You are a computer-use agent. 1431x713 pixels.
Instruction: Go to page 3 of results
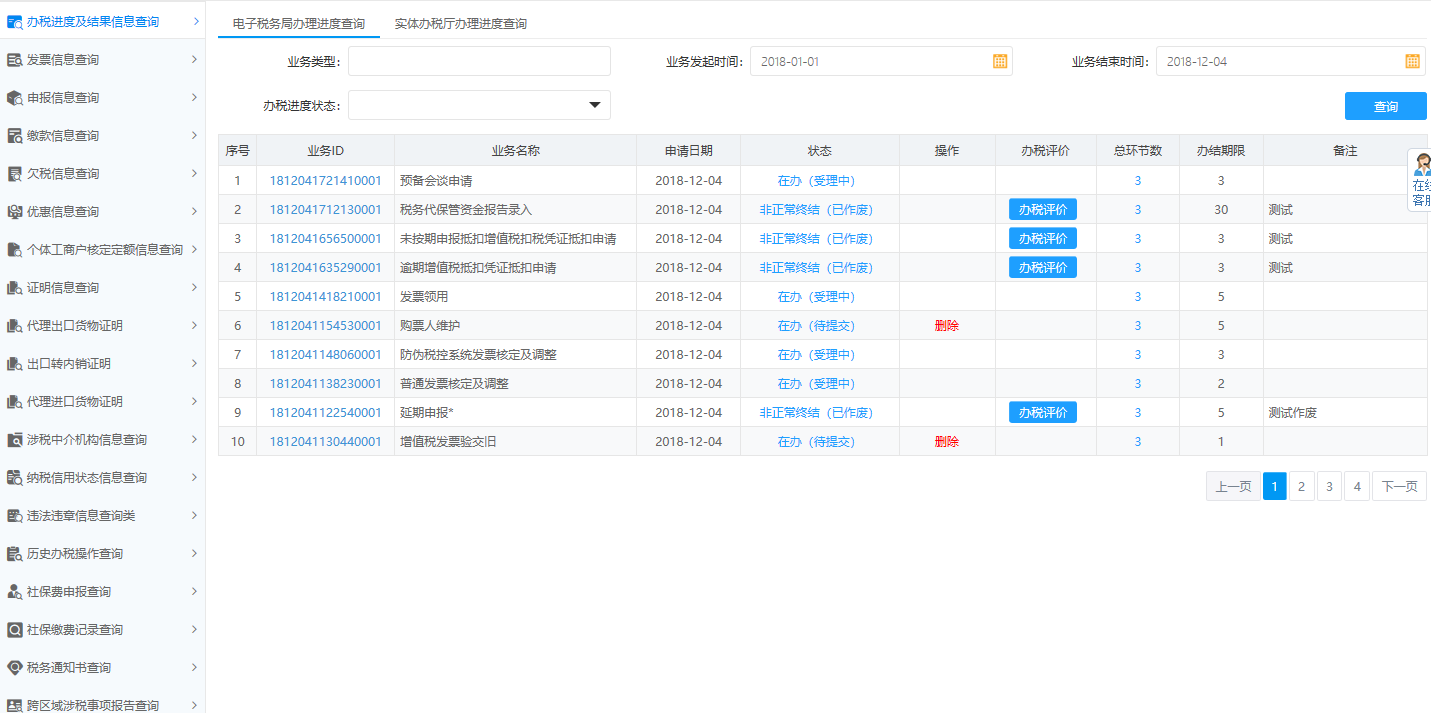click(x=1328, y=487)
